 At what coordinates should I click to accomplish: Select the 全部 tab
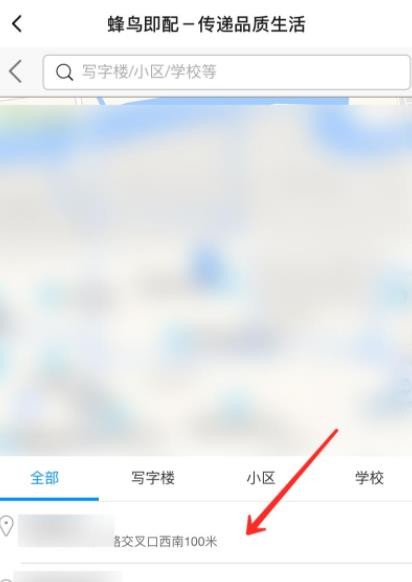click(45, 478)
